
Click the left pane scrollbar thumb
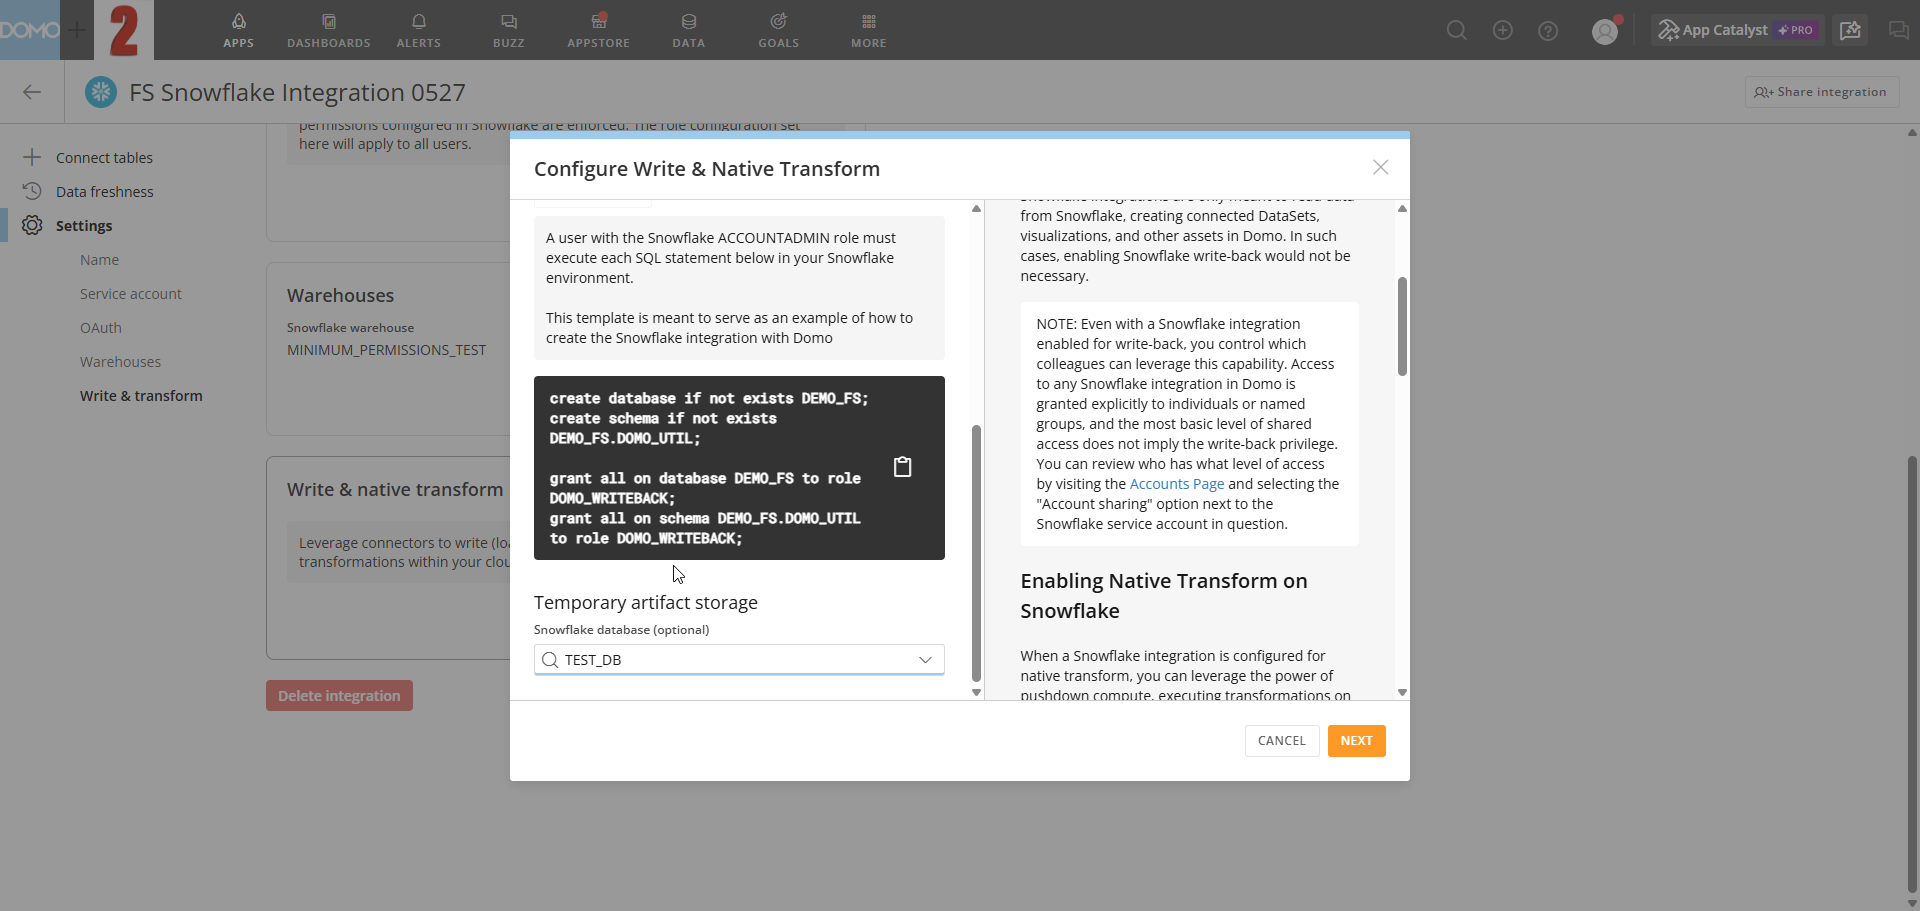pyautogui.click(x=976, y=553)
